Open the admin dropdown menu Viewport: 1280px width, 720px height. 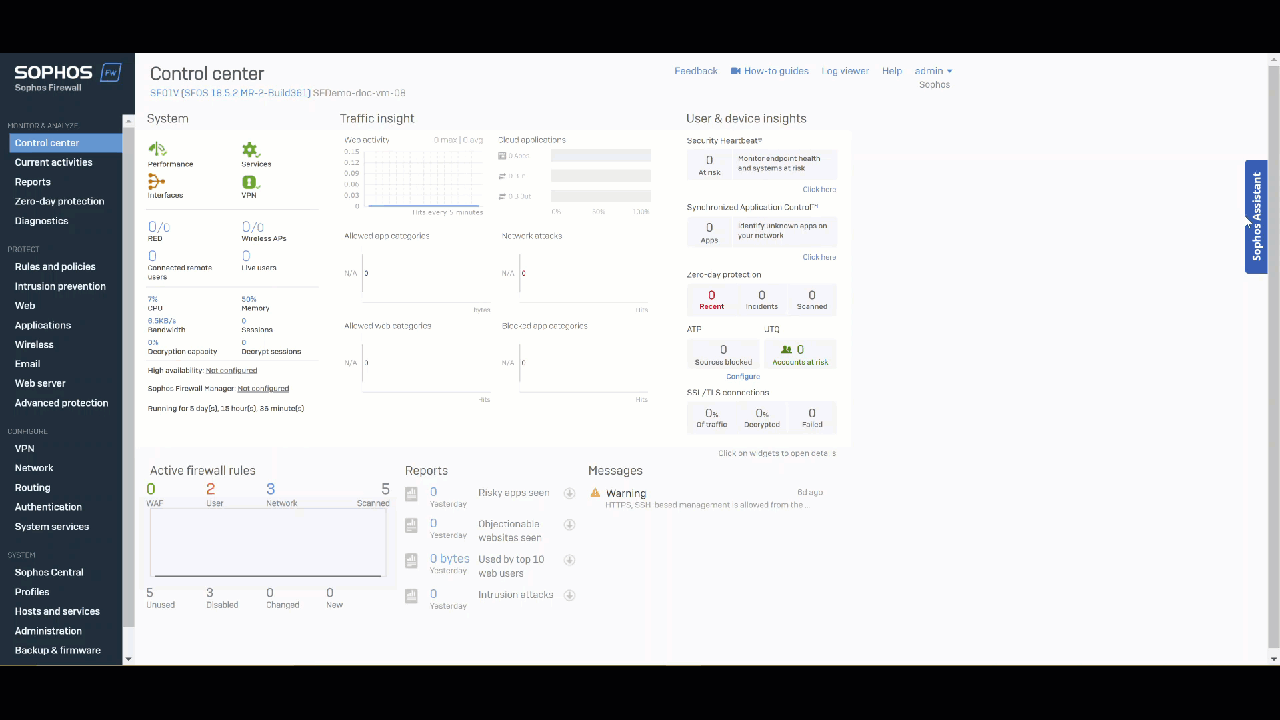click(933, 71)
